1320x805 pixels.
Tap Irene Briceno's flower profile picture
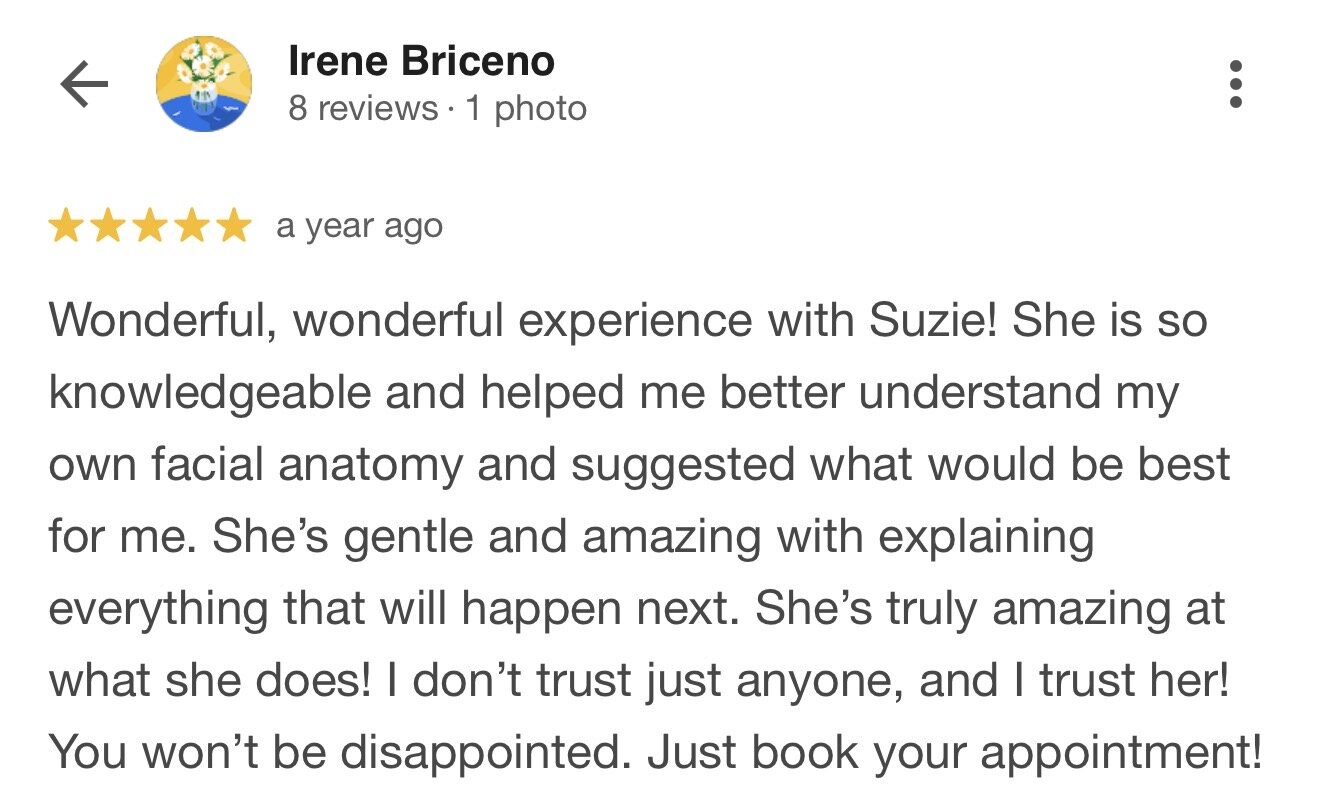(204, 84)
